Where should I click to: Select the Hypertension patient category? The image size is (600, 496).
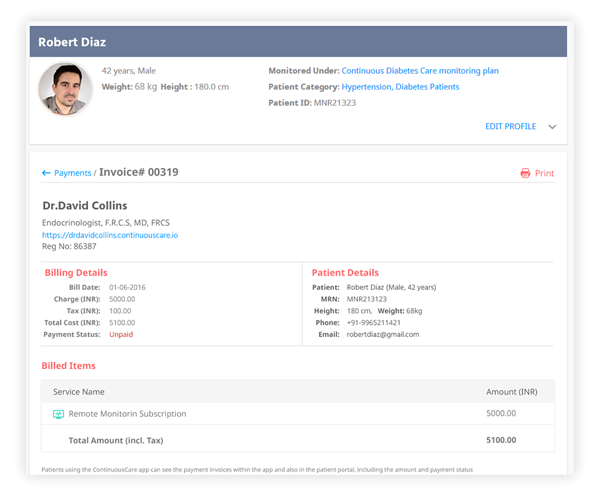pyautogui.click(x=366, y=87)
